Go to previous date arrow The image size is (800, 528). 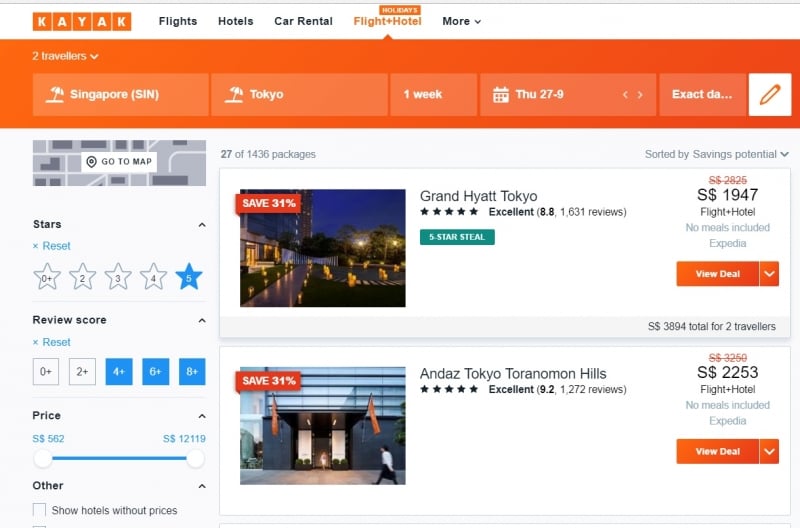point(625,95)
